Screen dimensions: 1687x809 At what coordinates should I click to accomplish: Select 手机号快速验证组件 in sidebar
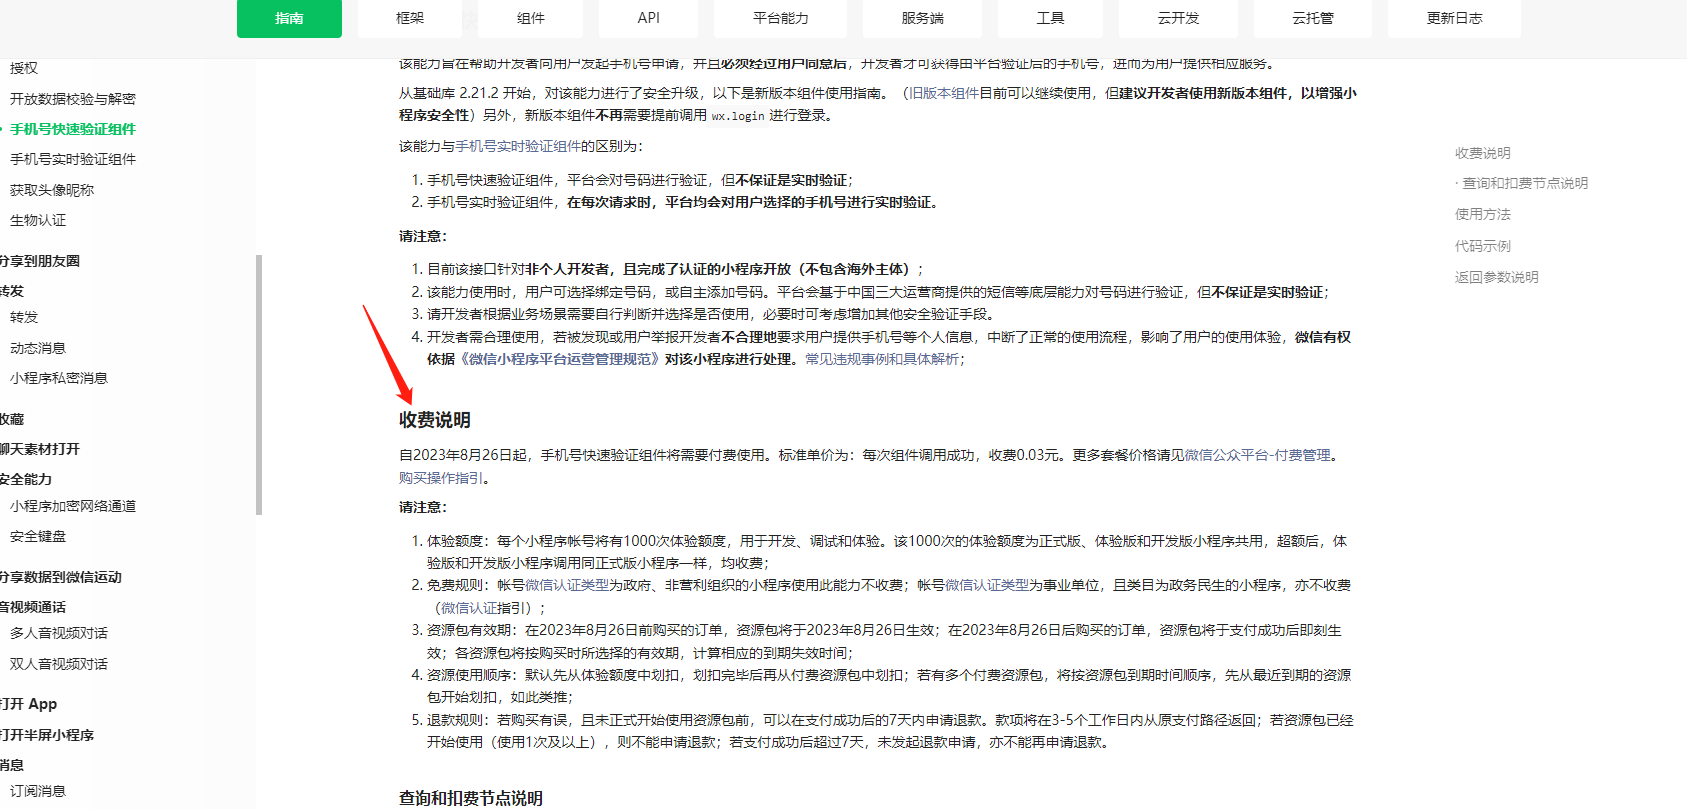(x=73, y=129)
